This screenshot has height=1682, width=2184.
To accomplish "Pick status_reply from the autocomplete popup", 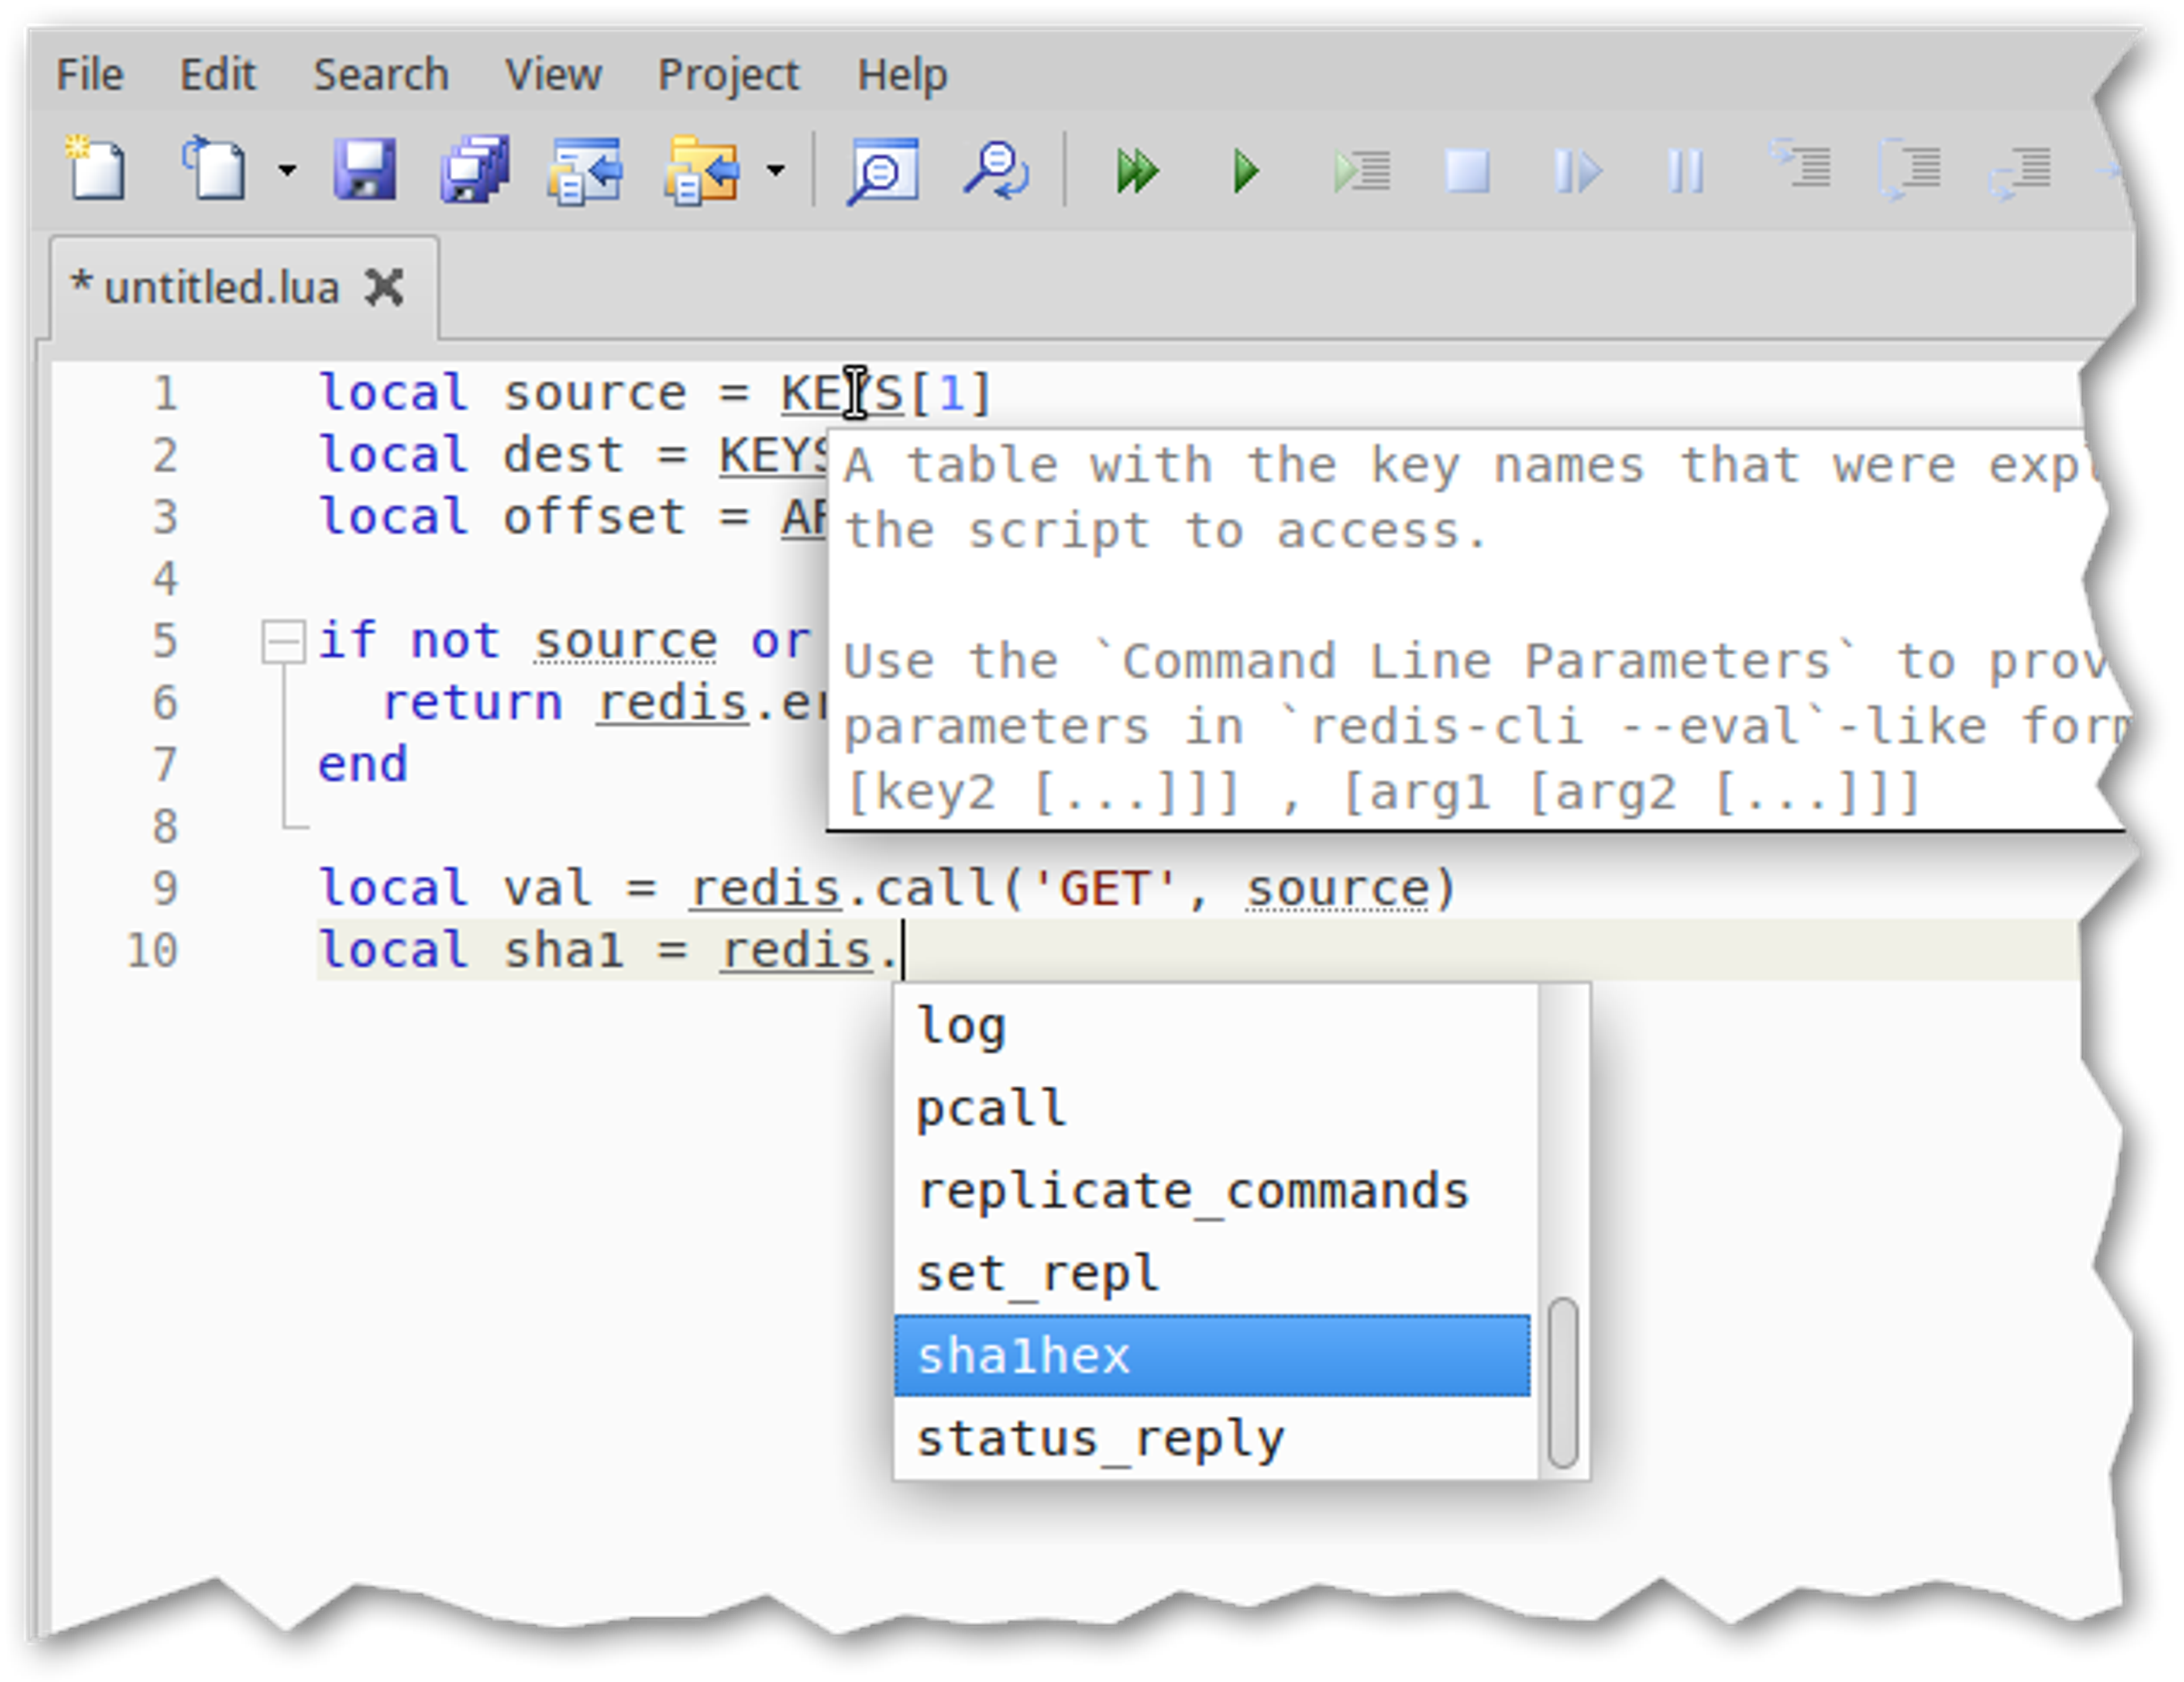I will point(1100,1439).
